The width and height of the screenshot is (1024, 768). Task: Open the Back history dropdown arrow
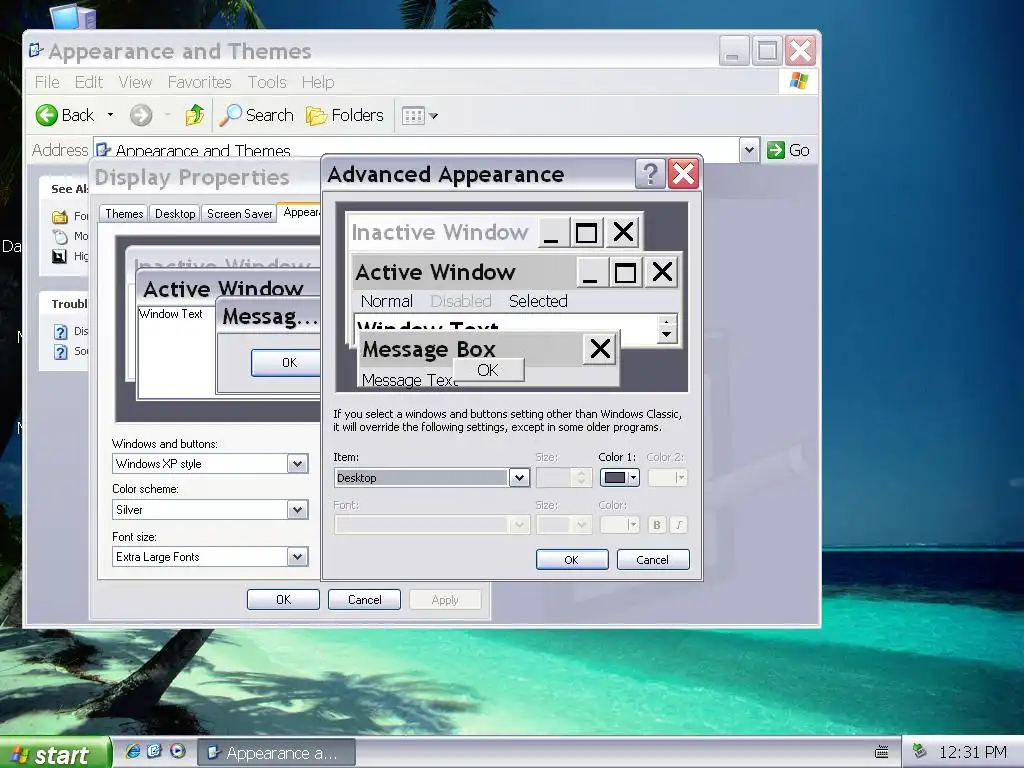pos(110,115)
